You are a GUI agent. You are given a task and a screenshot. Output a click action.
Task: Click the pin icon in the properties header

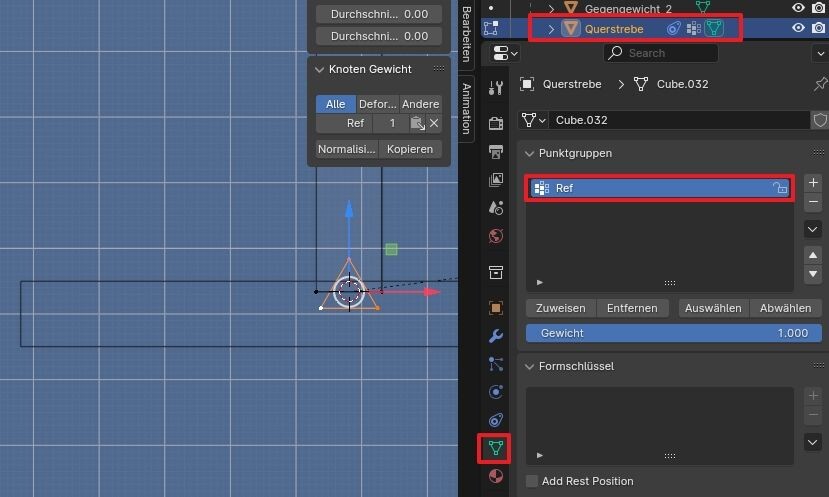click(820, 84)
